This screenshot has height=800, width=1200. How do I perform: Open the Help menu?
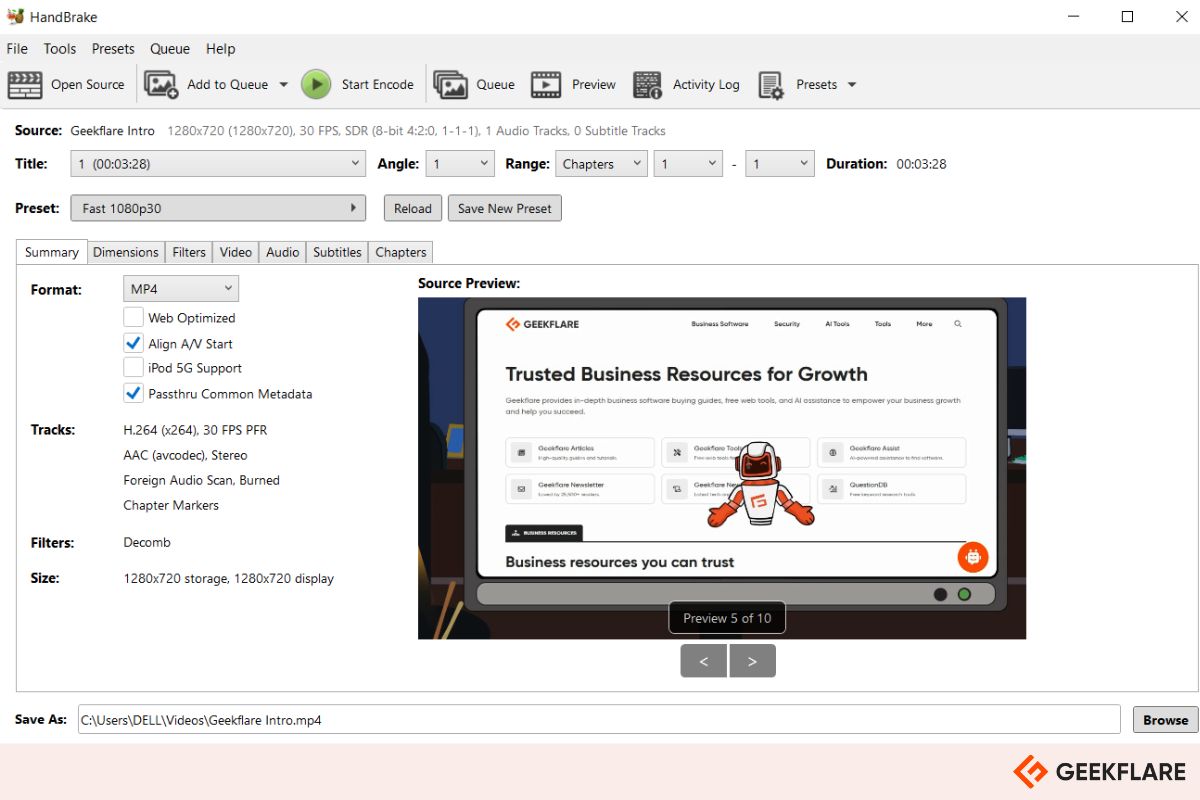(x=221, y=48)
